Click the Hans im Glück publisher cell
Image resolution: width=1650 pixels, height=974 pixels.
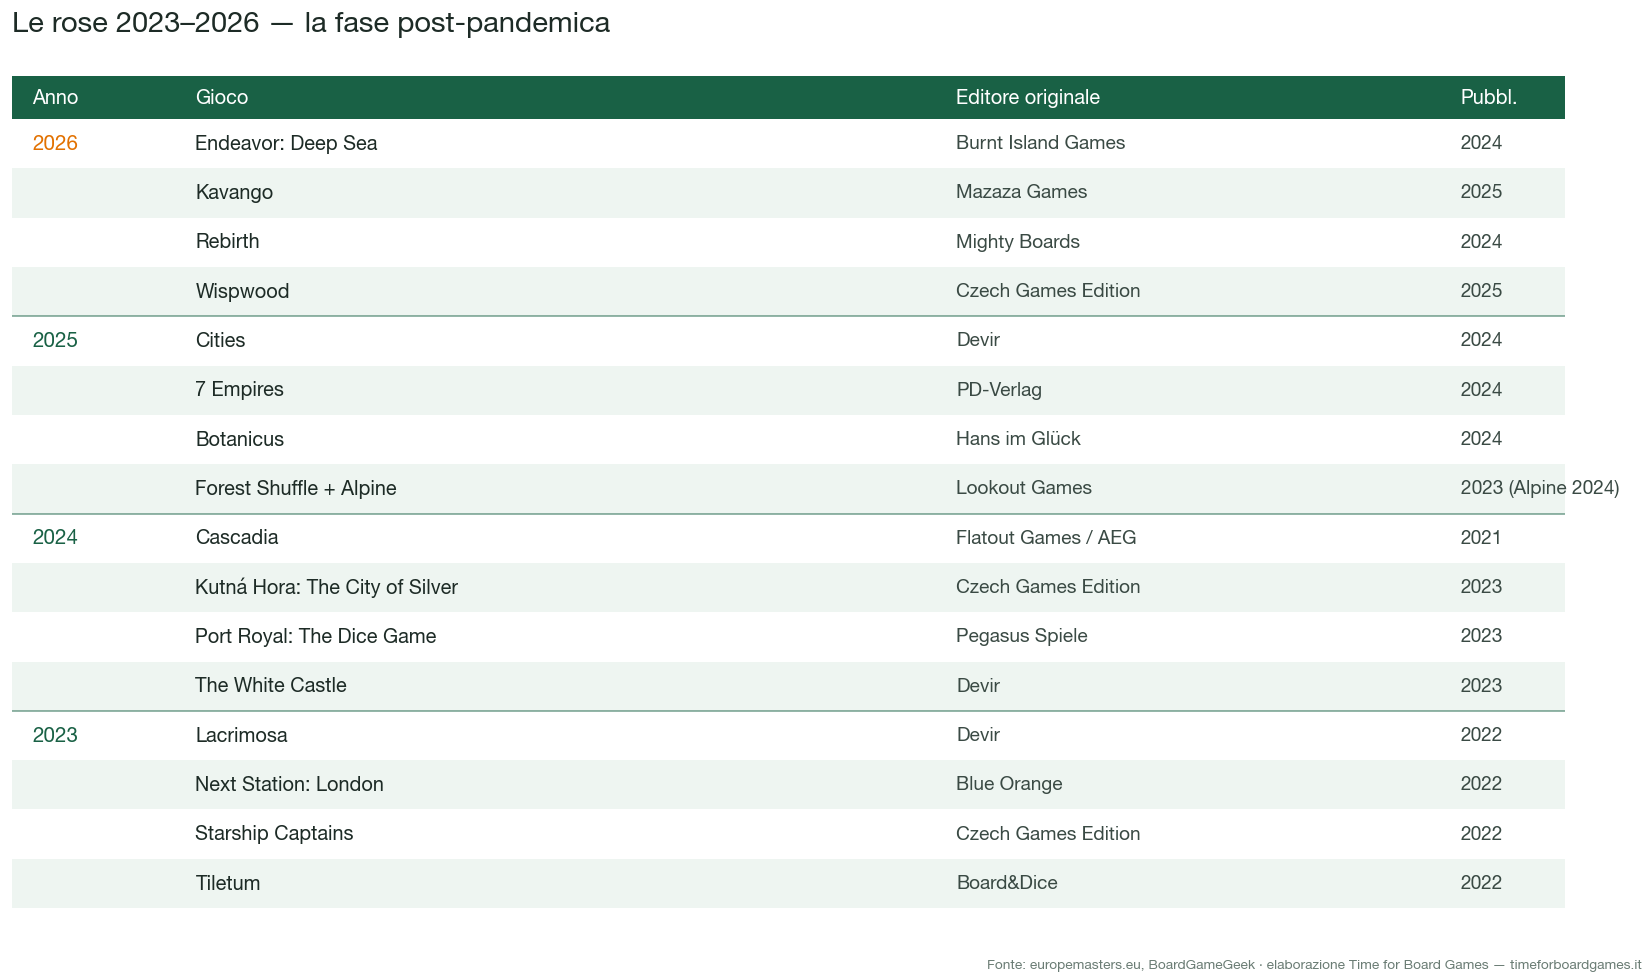pyautogui.click(x=1018, y=439)
